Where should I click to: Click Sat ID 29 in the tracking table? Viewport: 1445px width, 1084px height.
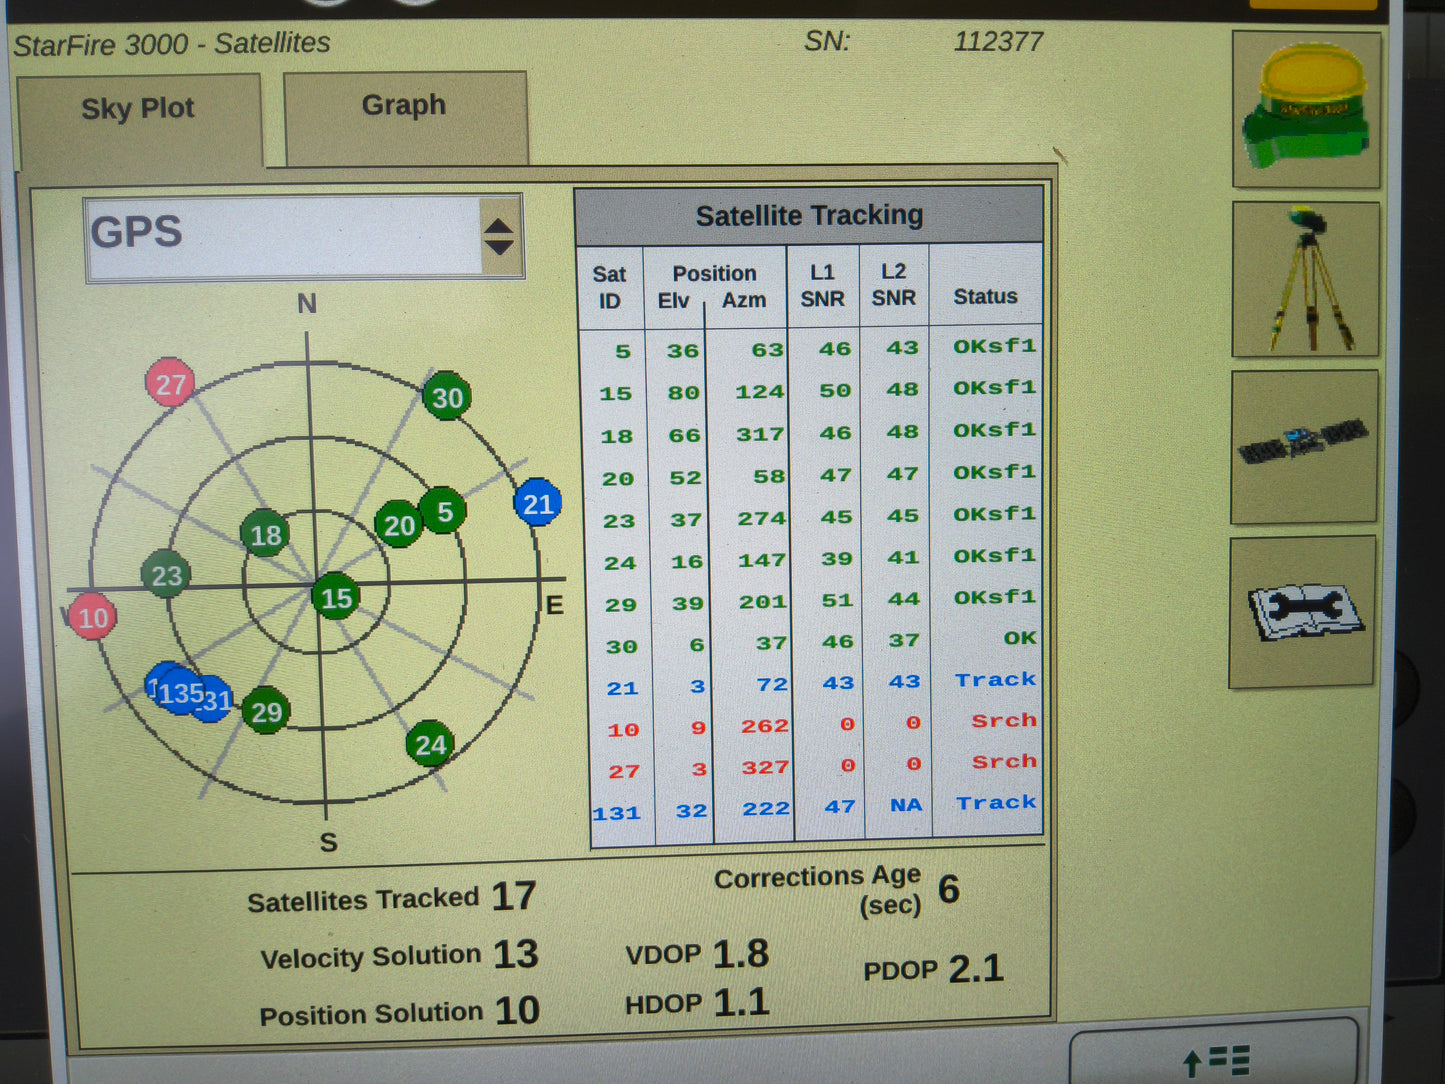click(x=621, y=605)
